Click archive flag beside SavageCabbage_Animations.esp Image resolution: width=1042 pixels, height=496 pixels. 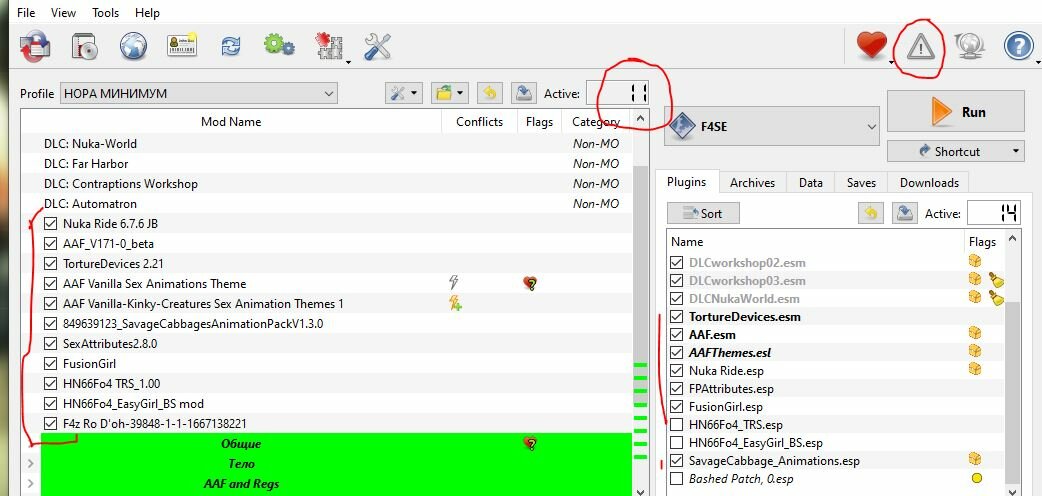coord(975,459)
